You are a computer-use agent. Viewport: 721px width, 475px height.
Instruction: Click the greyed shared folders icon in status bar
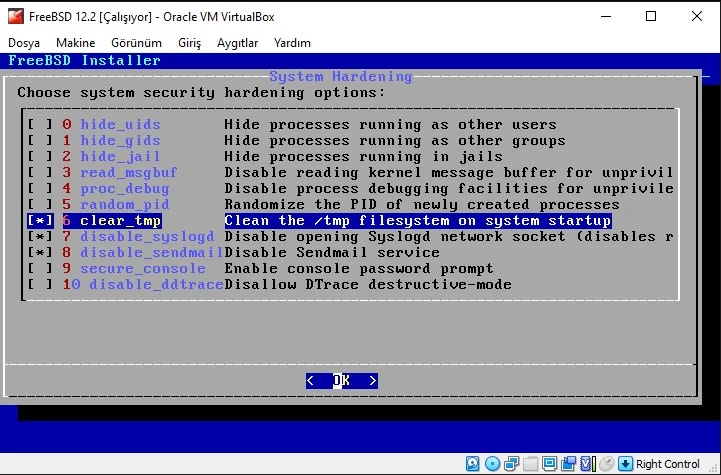click(530, 464)
